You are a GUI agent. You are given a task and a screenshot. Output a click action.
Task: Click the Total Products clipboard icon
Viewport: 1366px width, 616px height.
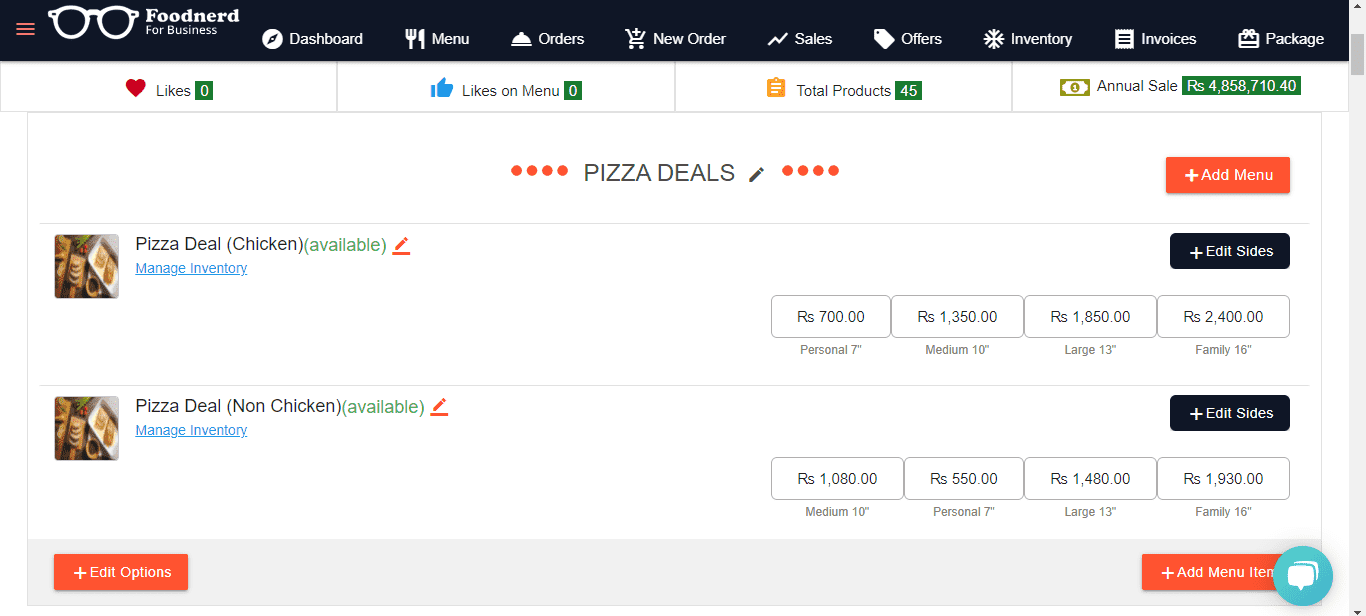pyautogui.click(x=776, y=88)
